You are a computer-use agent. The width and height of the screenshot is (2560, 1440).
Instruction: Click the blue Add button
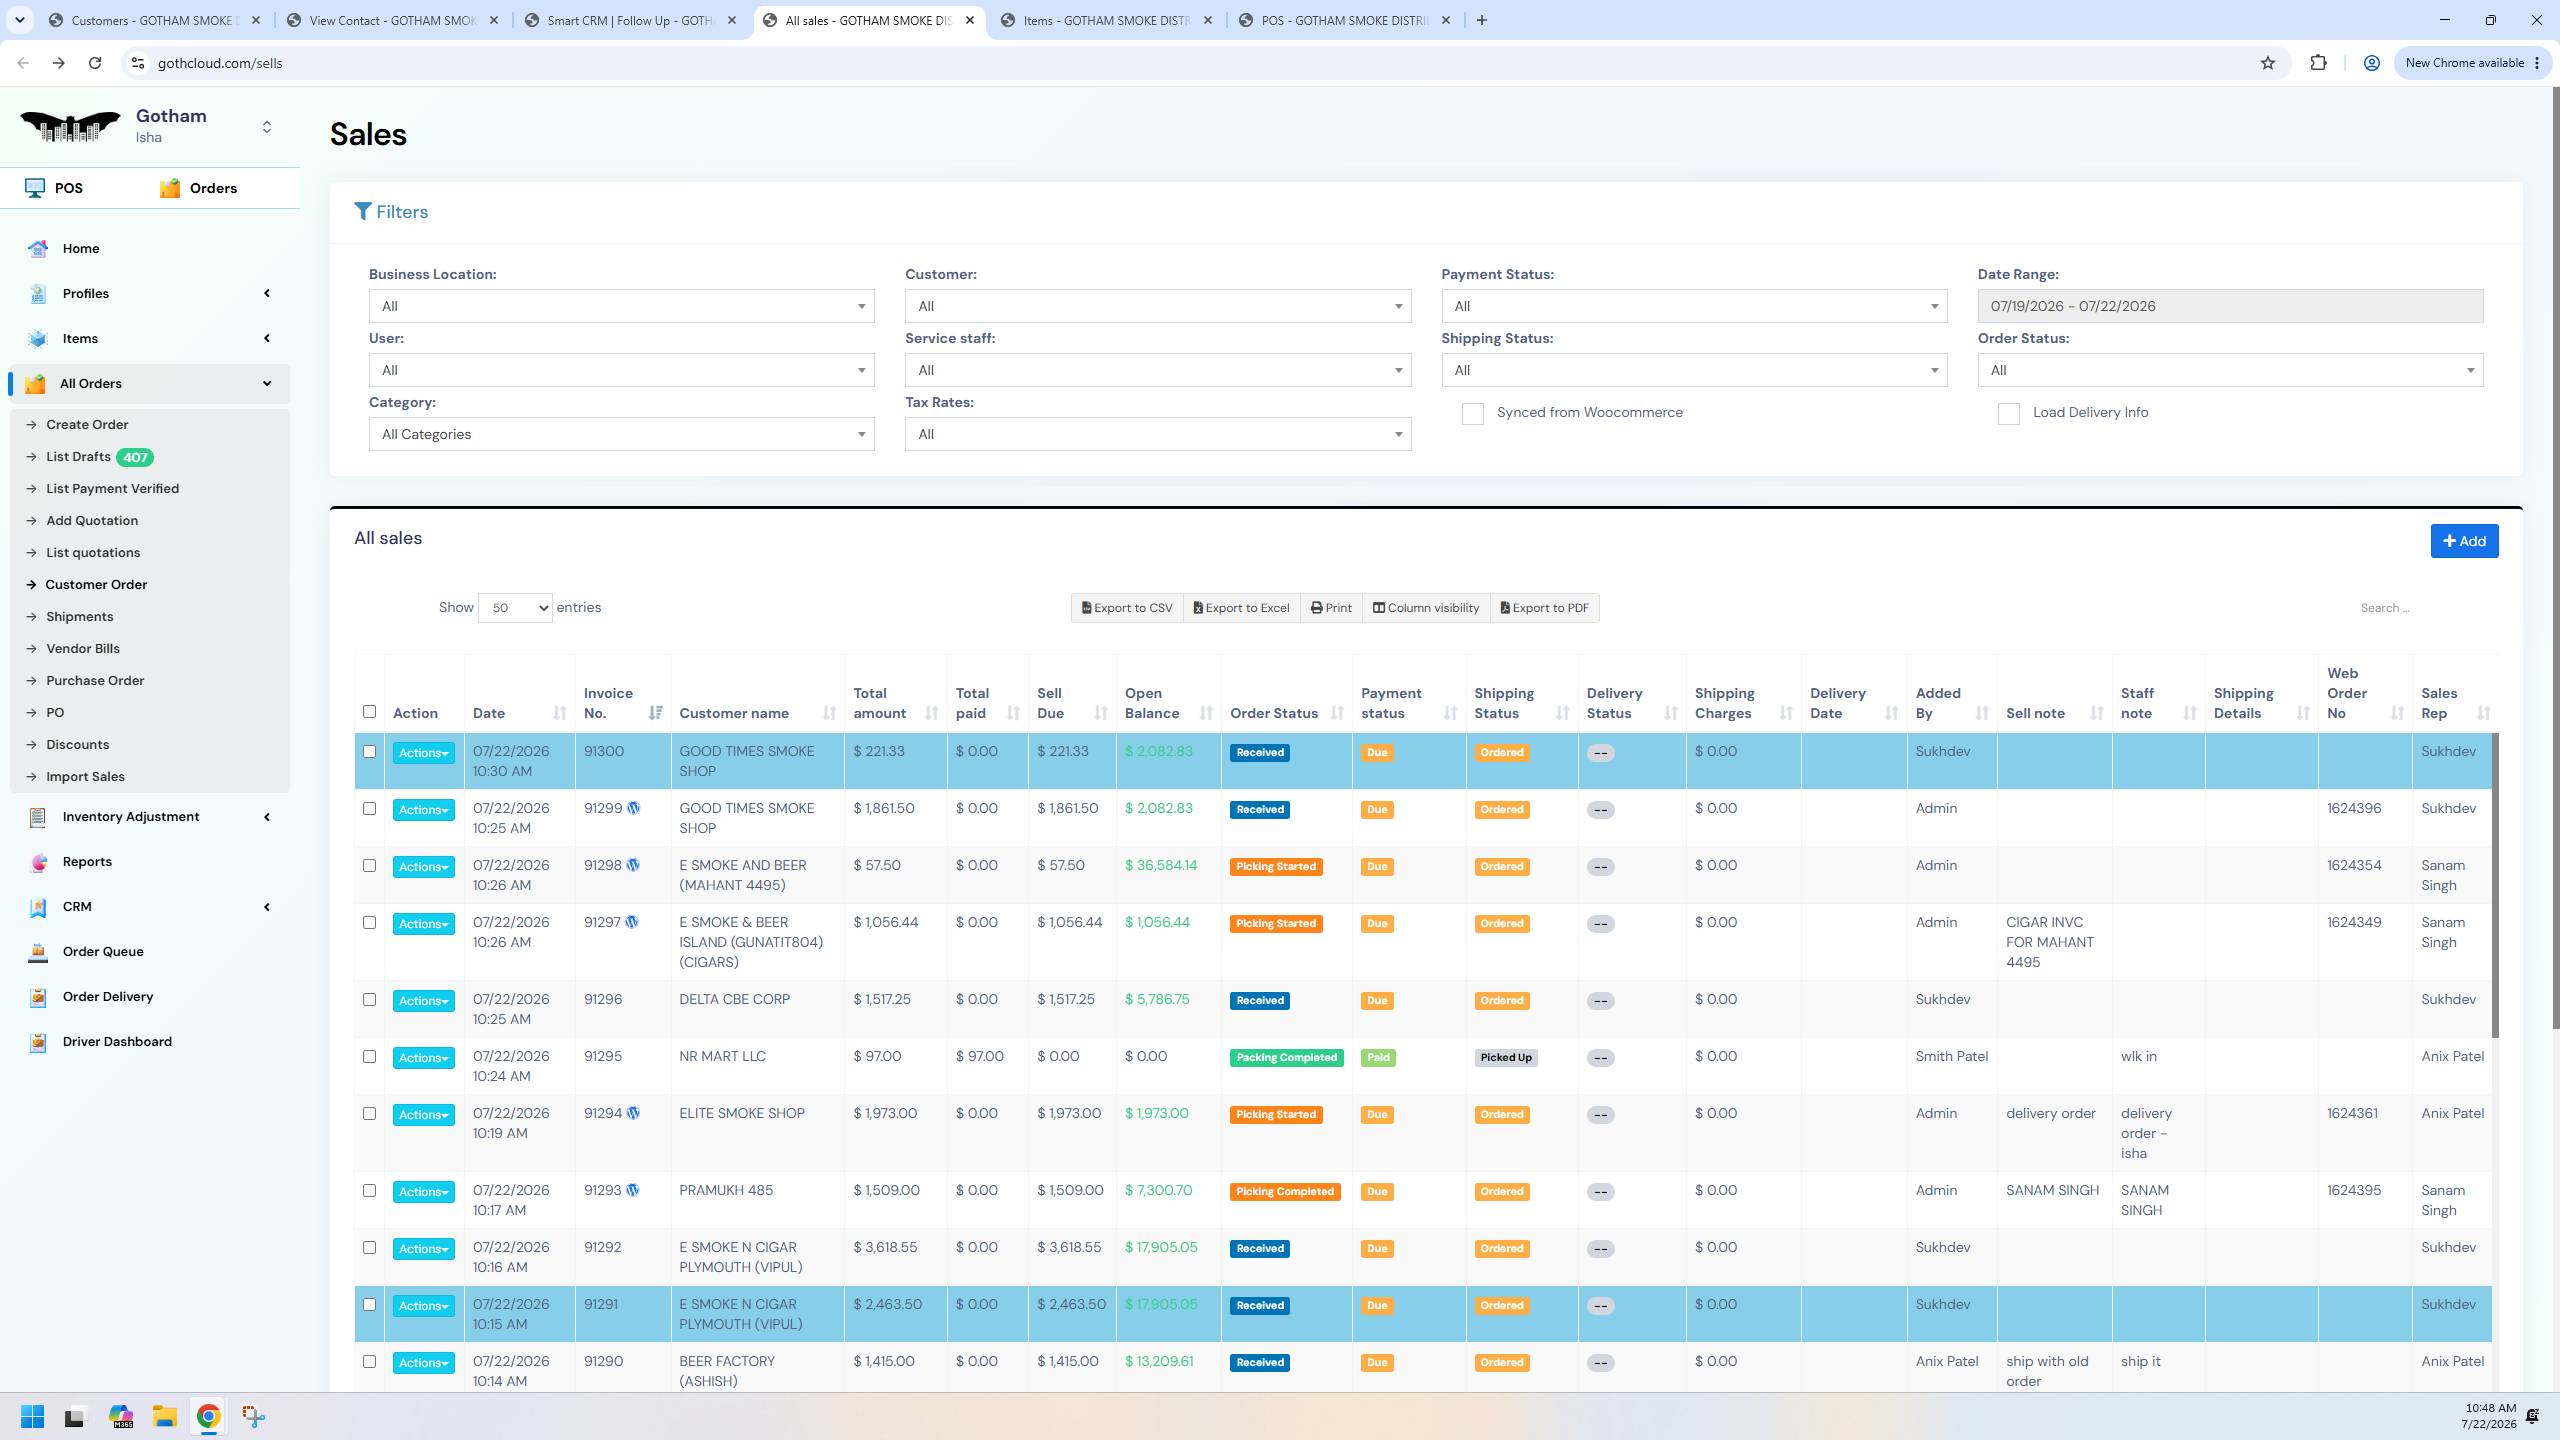click(x=2464, y=541)
